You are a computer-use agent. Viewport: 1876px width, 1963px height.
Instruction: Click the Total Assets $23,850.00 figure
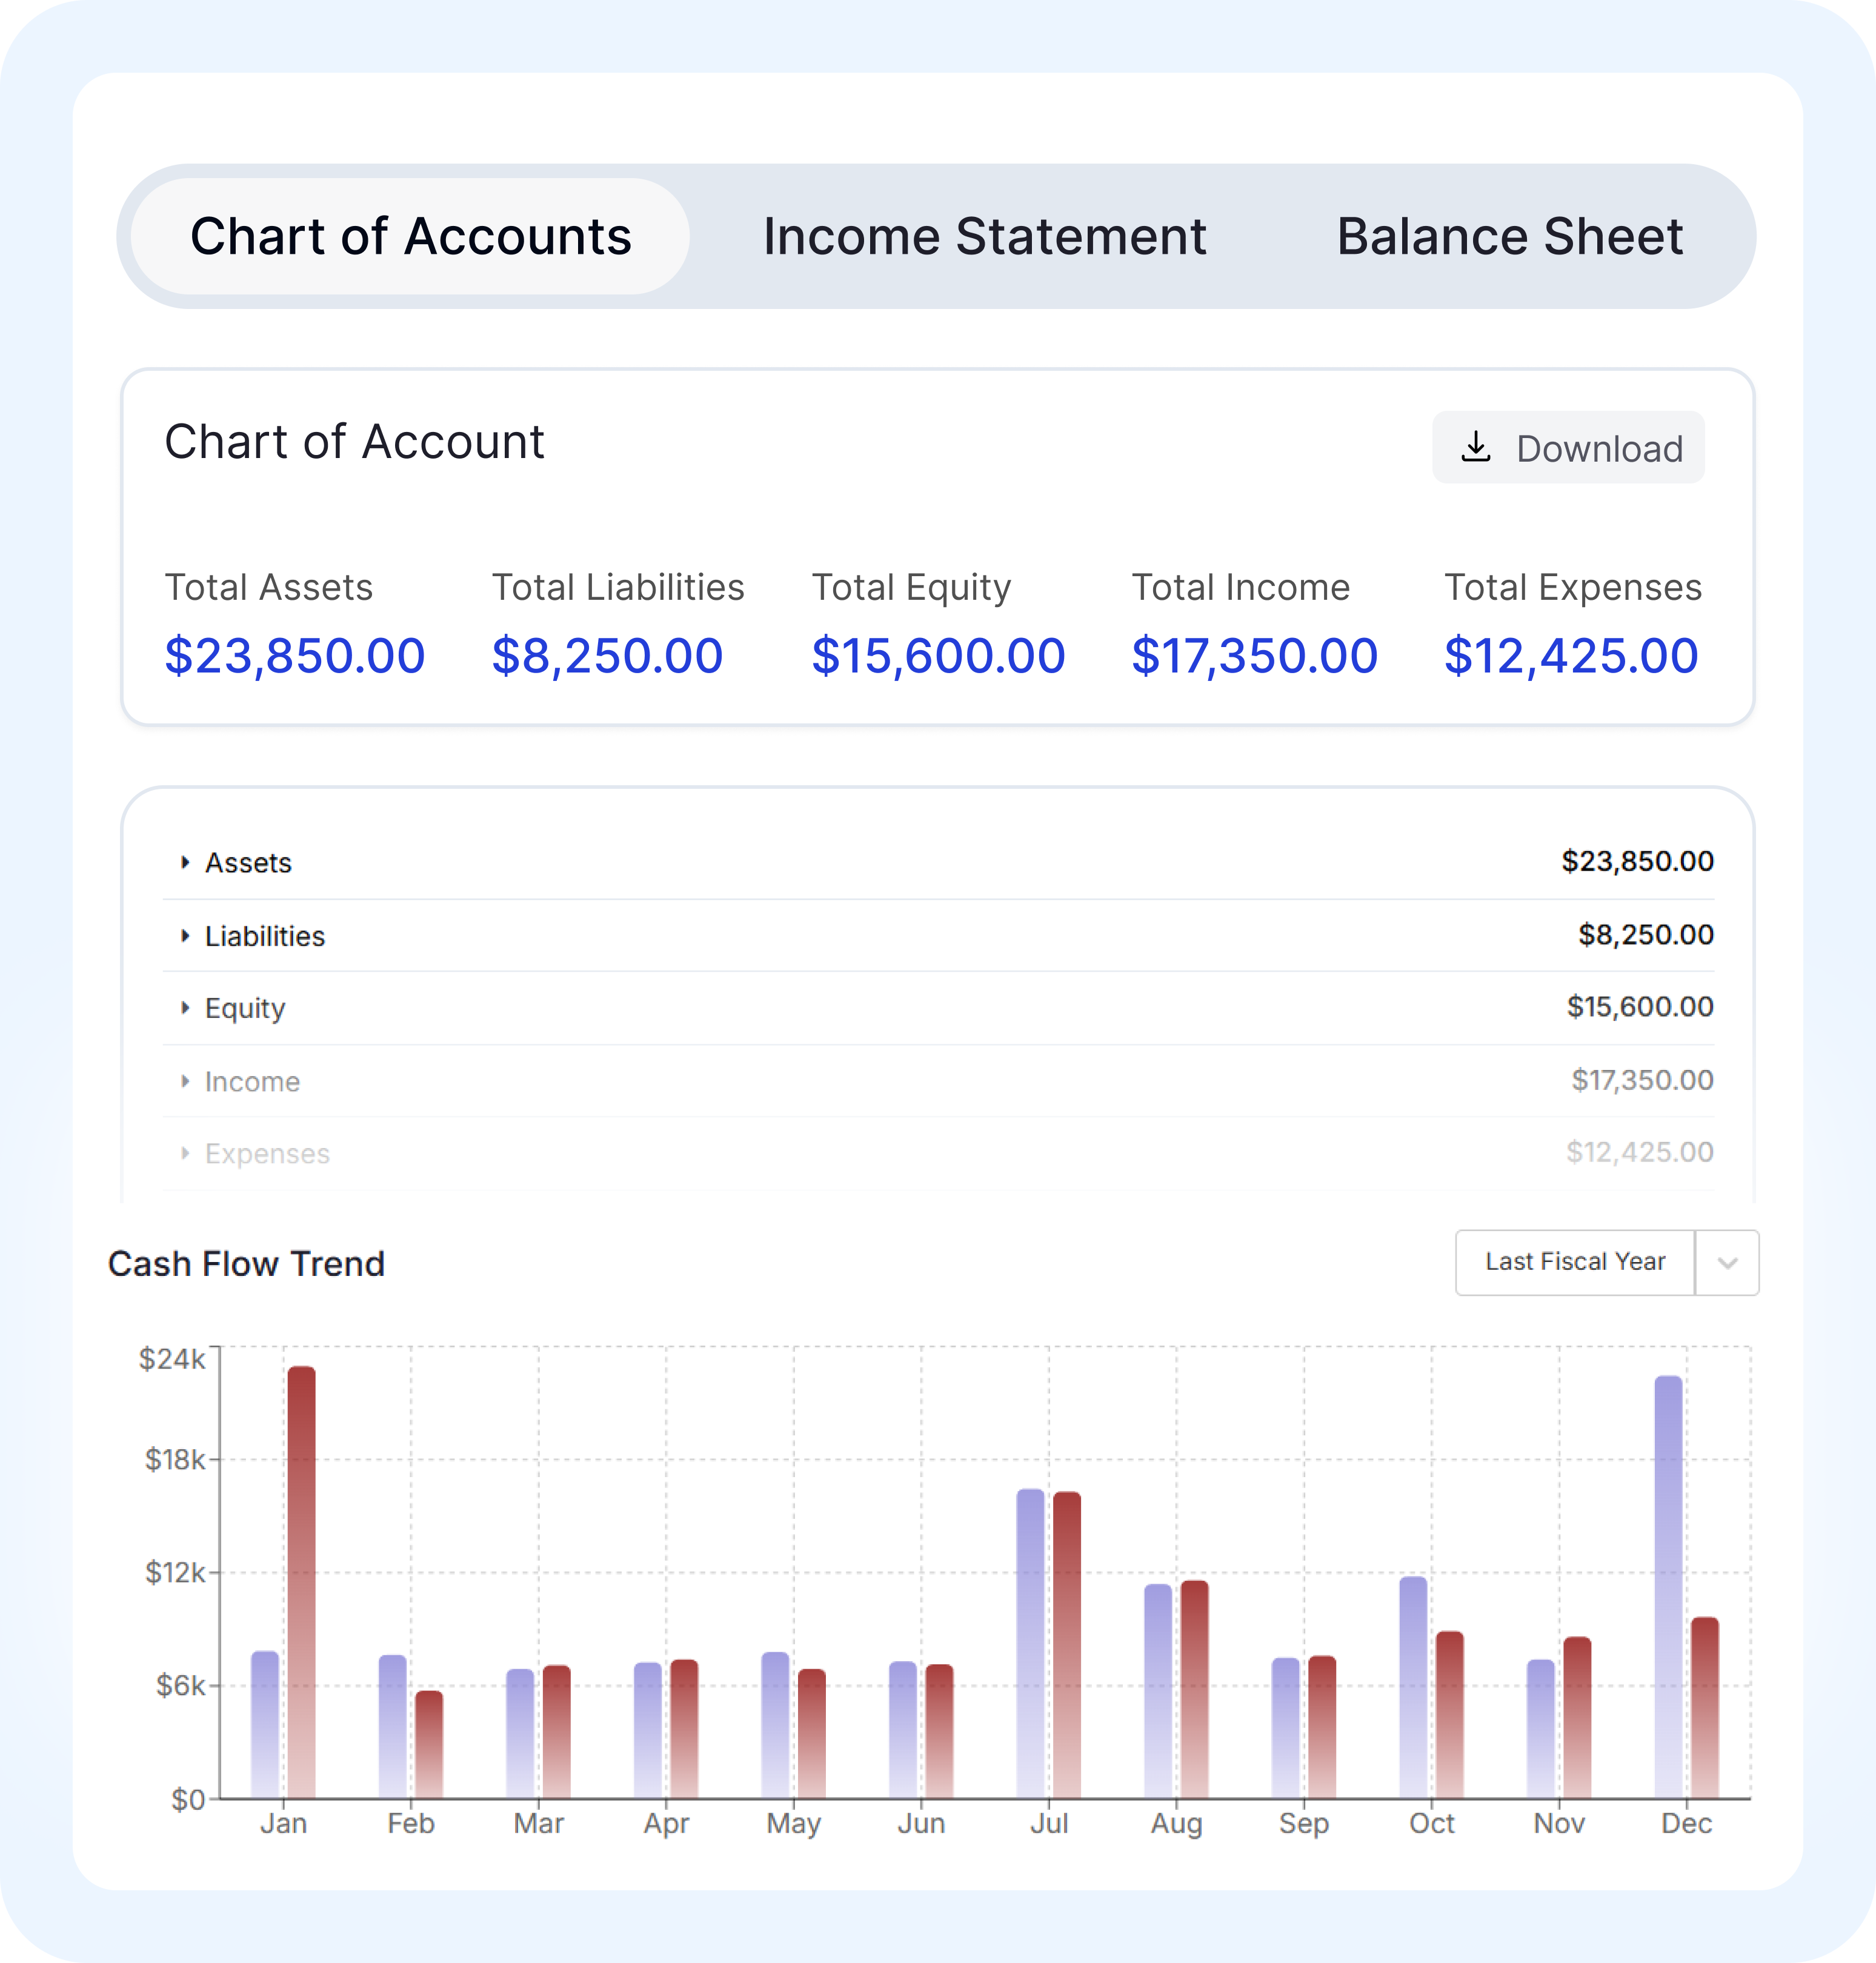295,656
